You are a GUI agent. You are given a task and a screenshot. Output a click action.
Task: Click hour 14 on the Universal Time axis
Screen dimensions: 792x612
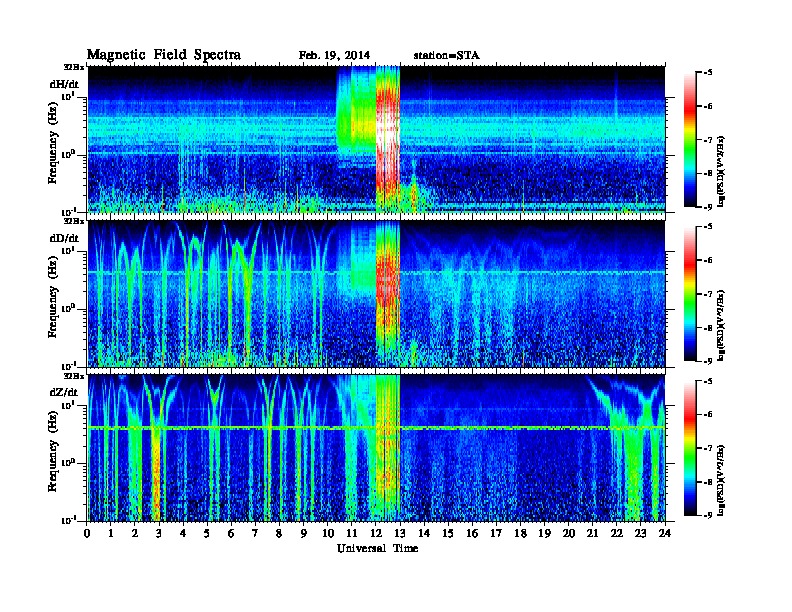(x=424, y=534)
